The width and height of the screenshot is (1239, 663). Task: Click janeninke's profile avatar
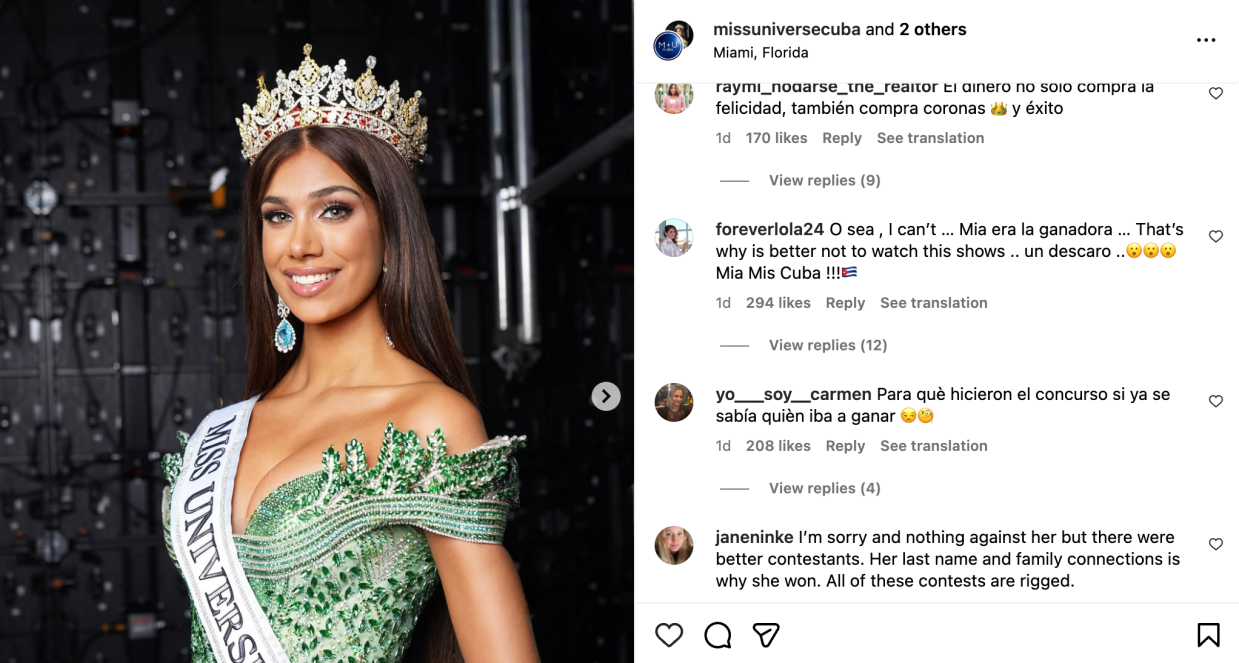(674, 546)
